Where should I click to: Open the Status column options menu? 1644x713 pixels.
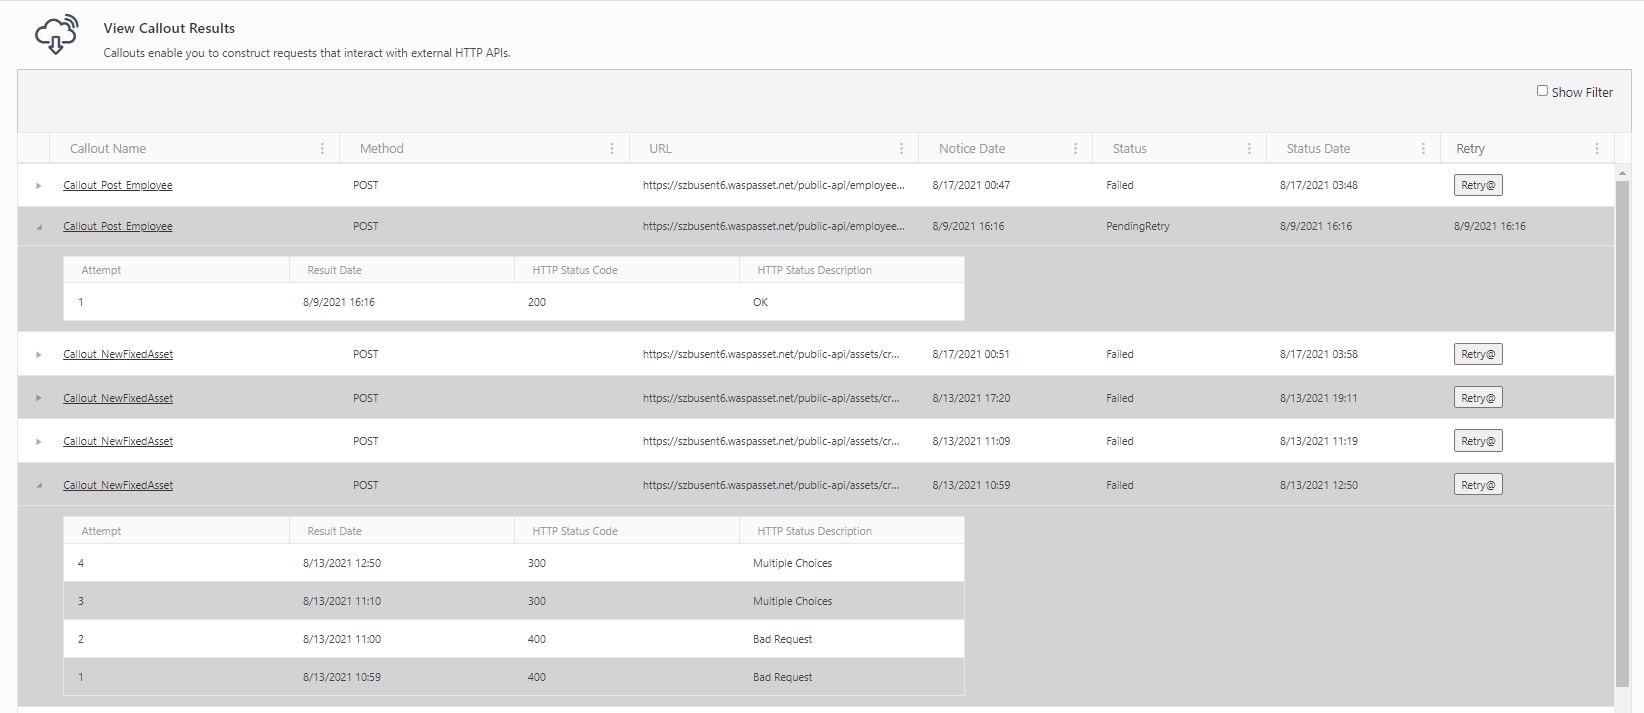pyautogui.click(x=1249, y=148)
